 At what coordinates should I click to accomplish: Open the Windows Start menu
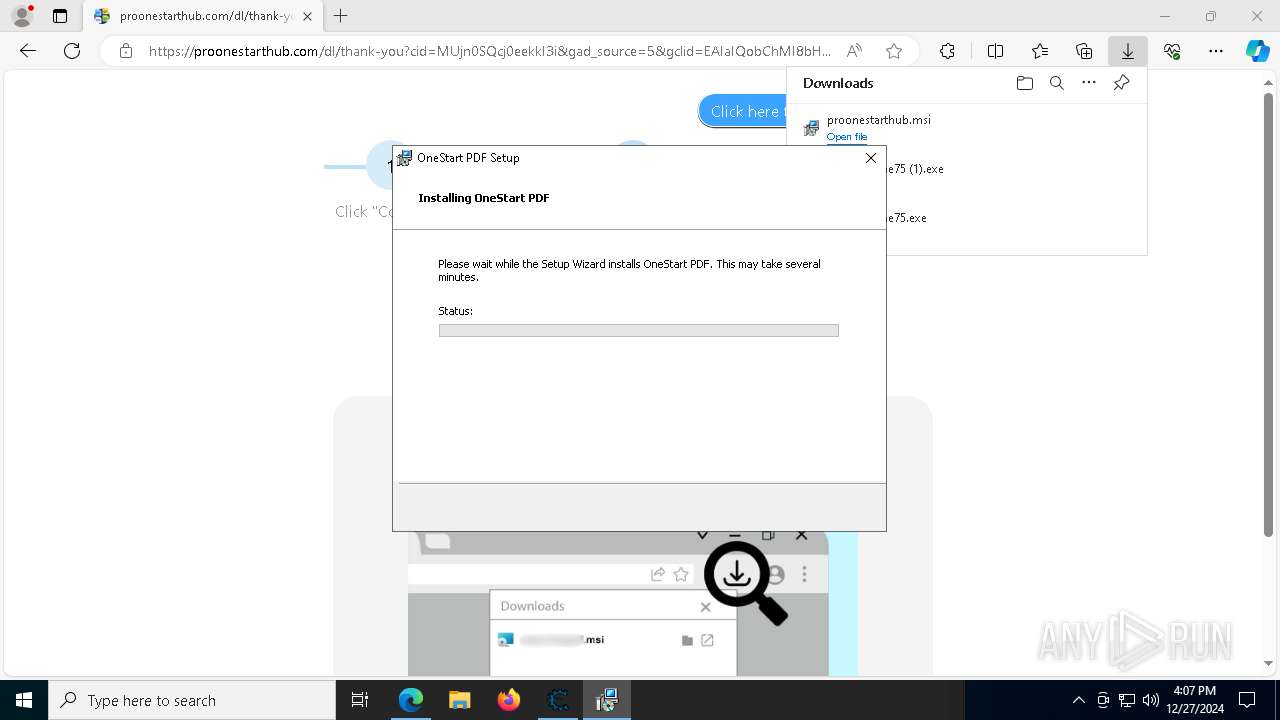click(24, 700)
